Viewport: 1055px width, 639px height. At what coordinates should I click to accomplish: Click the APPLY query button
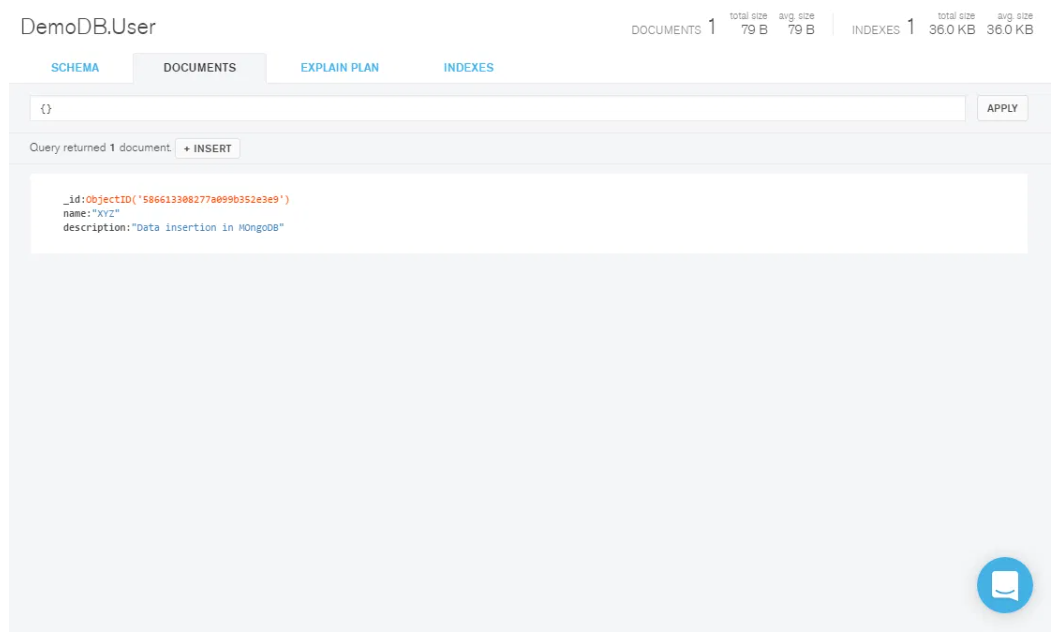(1002, 108)
